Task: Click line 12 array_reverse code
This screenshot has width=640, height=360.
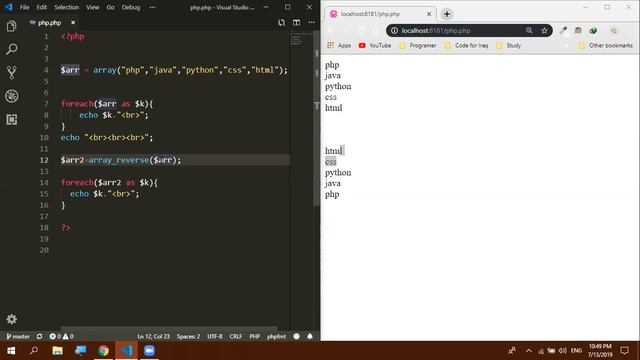Action: (121, 160)
